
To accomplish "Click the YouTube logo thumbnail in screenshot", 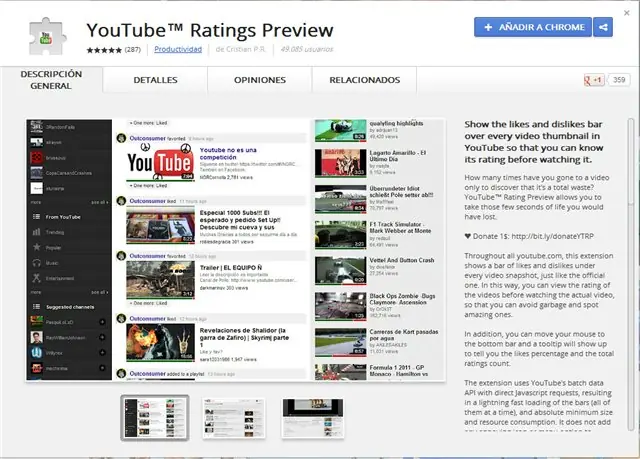I will (160, 162).
